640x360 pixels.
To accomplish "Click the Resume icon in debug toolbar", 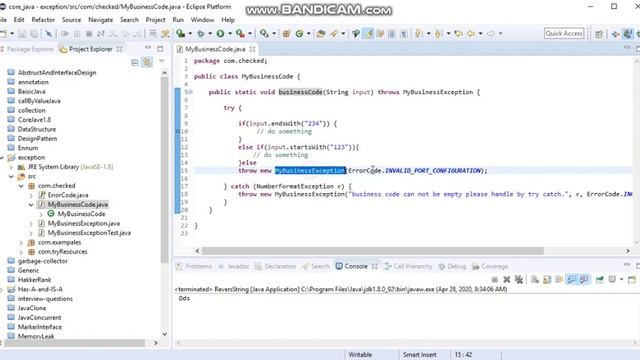I will 65,33.
